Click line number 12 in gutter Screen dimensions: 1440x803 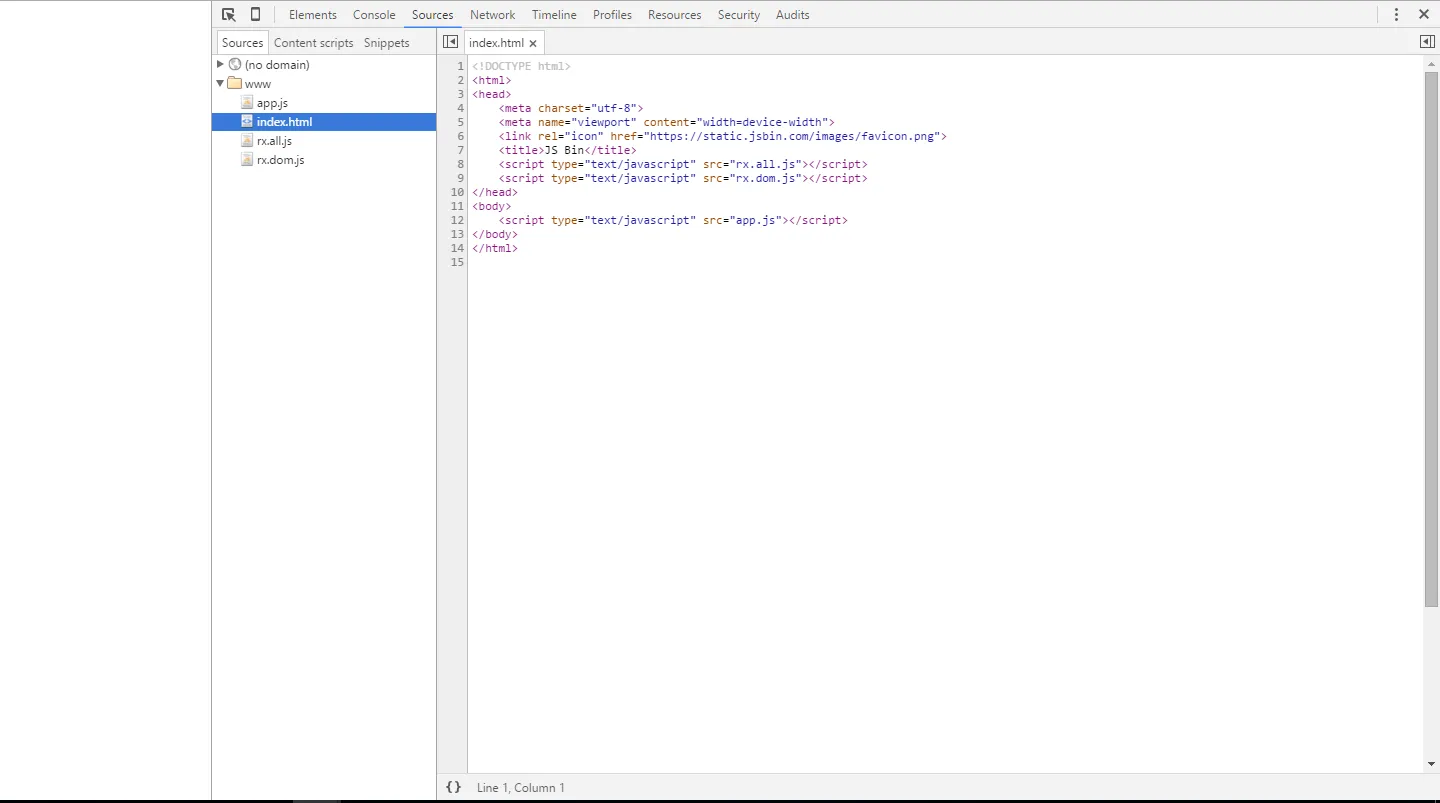point(457,220)
